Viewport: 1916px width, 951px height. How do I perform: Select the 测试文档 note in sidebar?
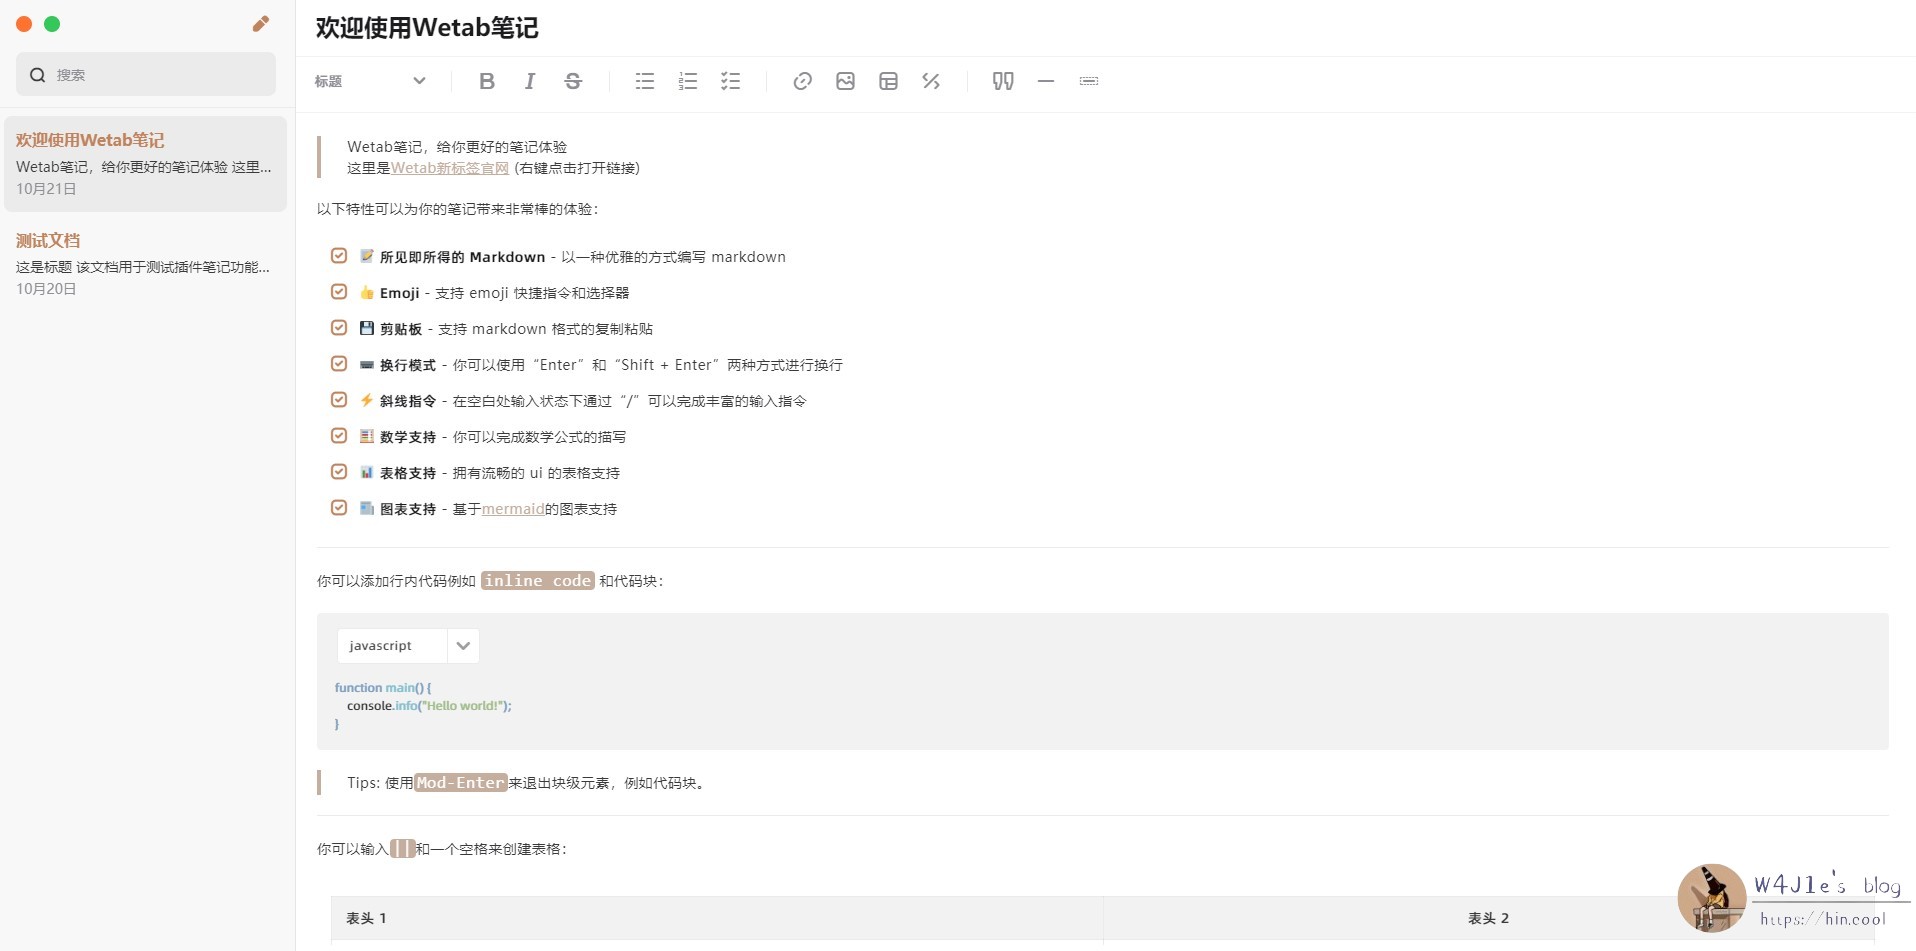[145, 263]
